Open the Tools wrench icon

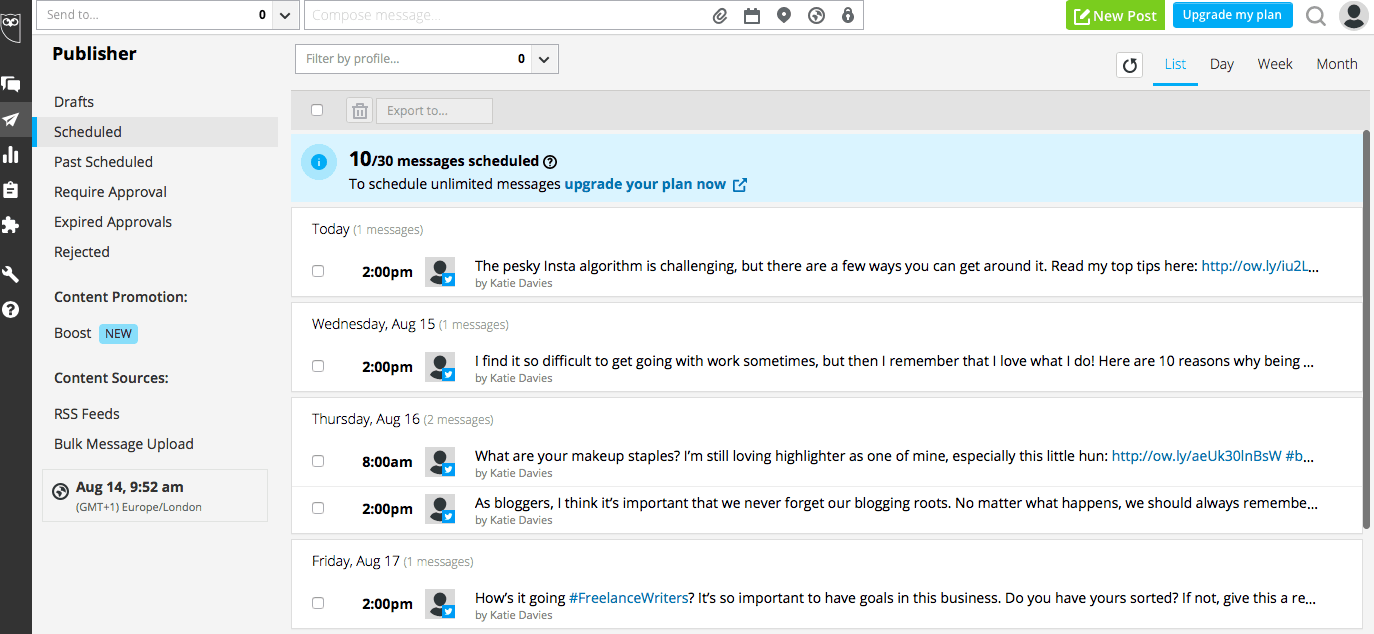tap(11, 275)
